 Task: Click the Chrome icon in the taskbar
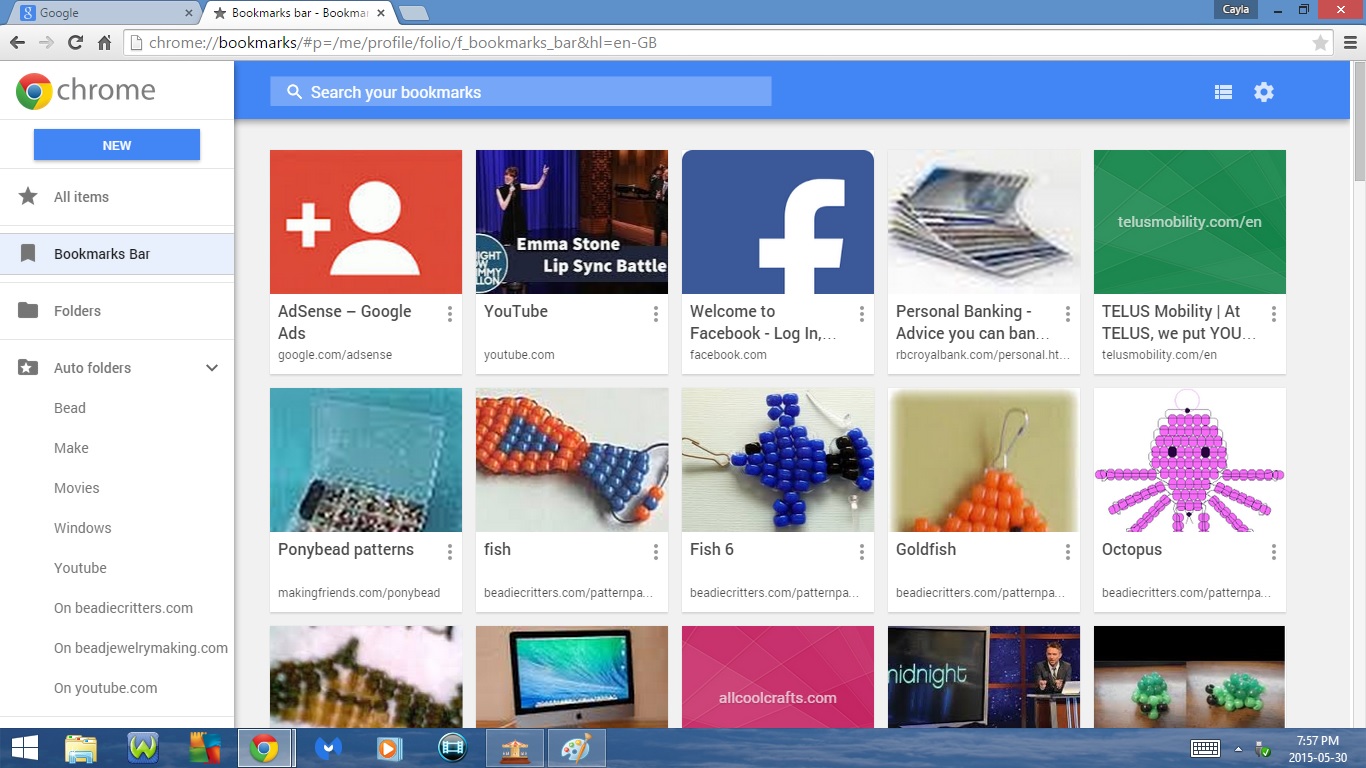coord(264,748)
